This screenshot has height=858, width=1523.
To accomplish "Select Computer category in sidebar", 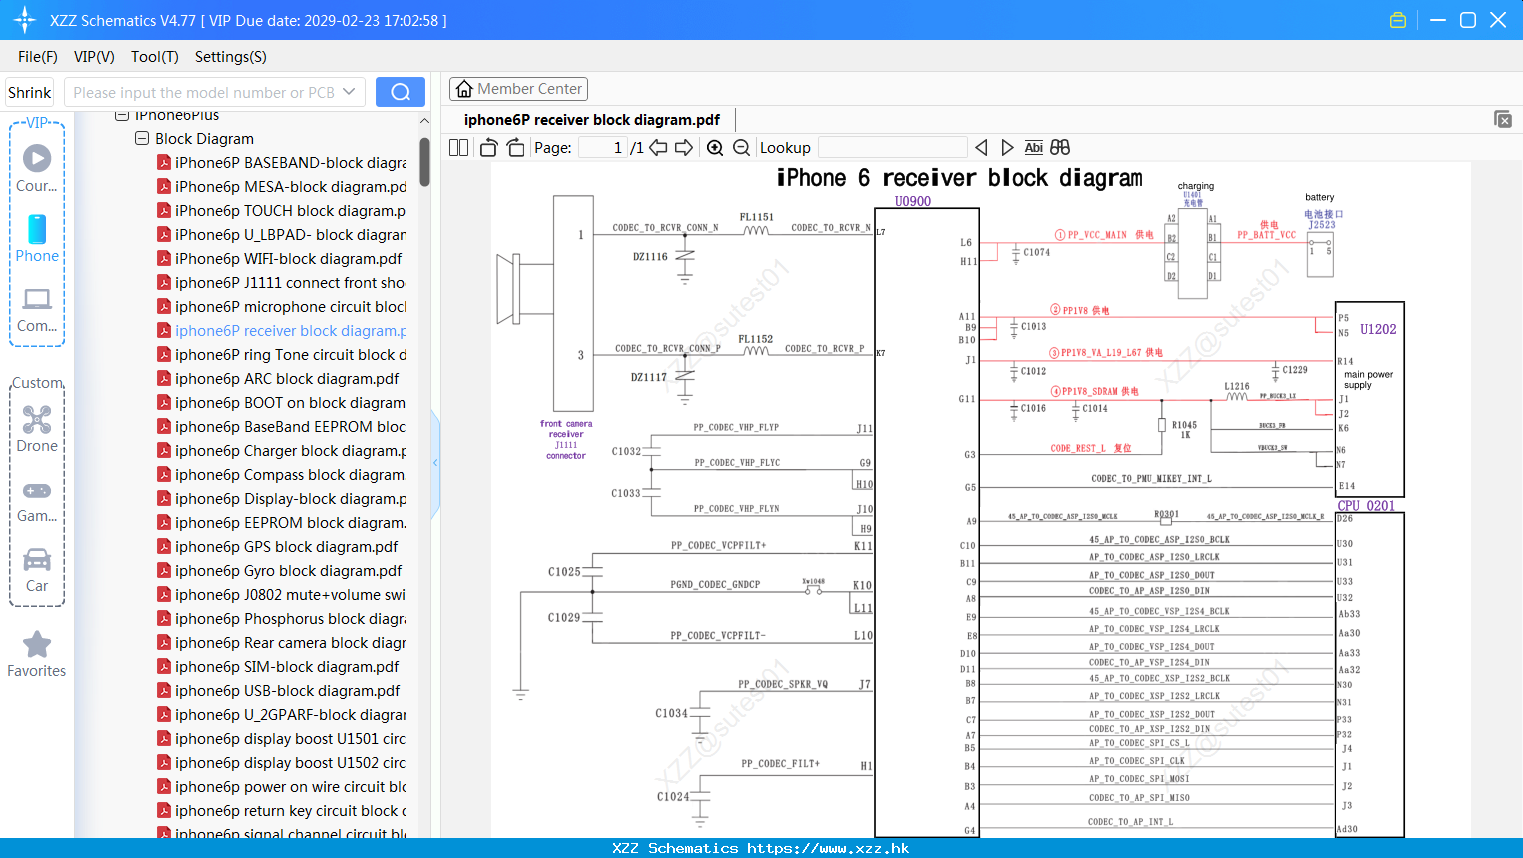I will coord(37,309).
